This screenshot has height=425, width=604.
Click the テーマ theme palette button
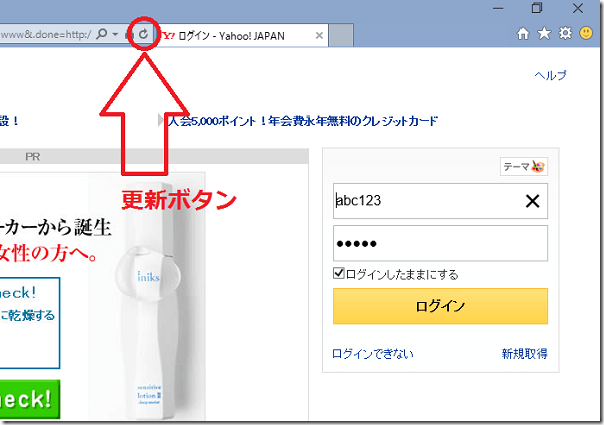click(524, 167)
